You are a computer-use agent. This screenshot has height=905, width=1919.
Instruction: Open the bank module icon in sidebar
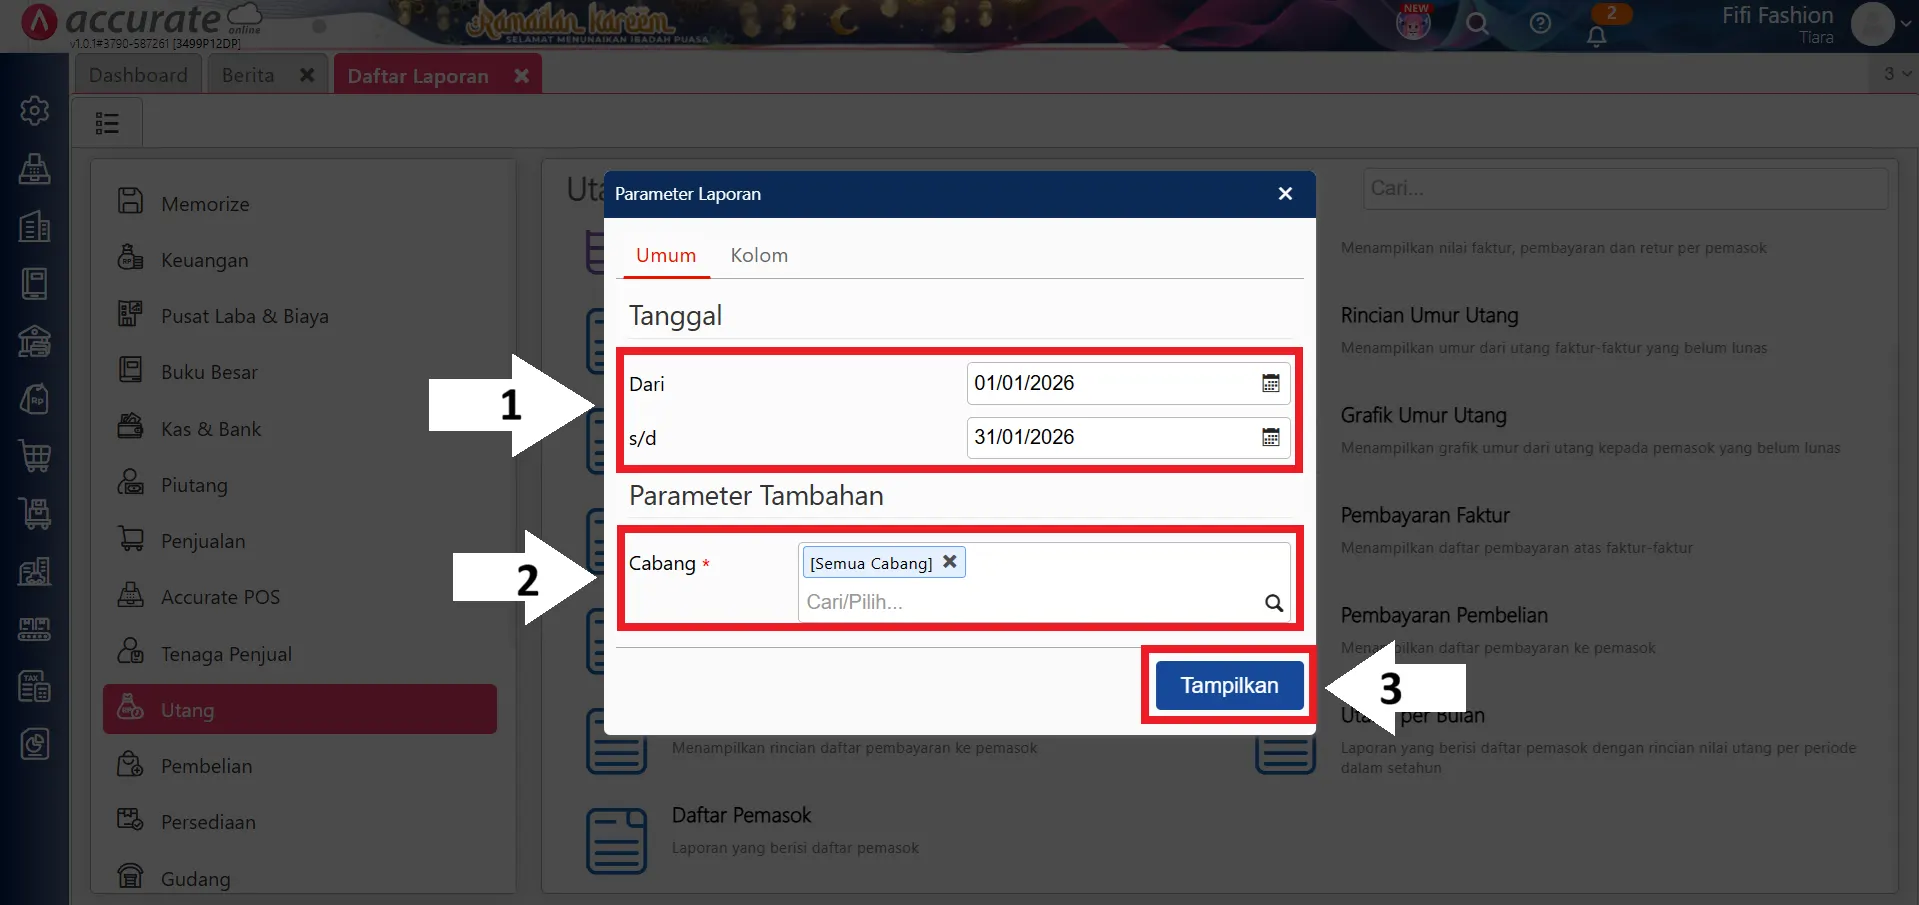coord(35,341)
